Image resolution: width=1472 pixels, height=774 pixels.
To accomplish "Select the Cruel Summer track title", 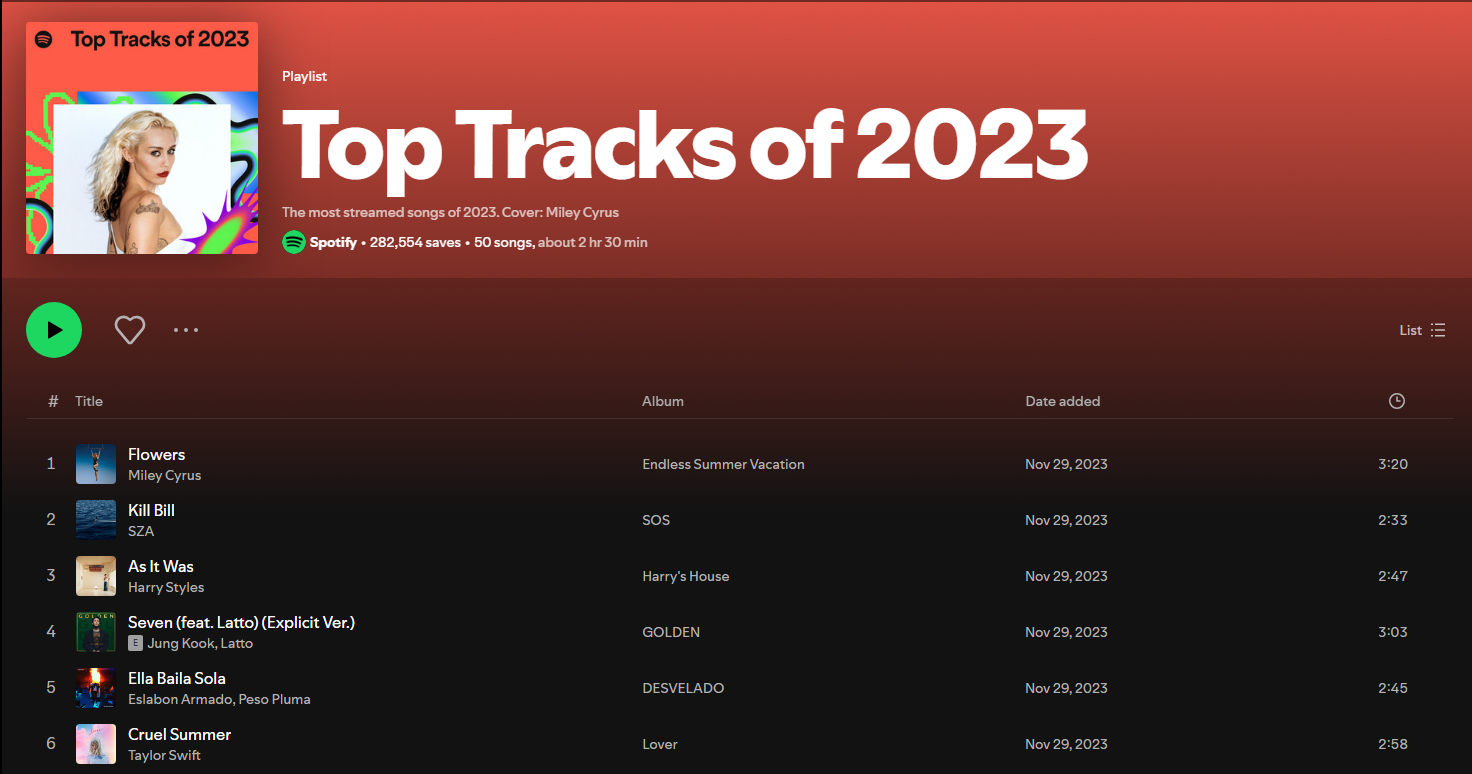I will (x=180, y=734).
